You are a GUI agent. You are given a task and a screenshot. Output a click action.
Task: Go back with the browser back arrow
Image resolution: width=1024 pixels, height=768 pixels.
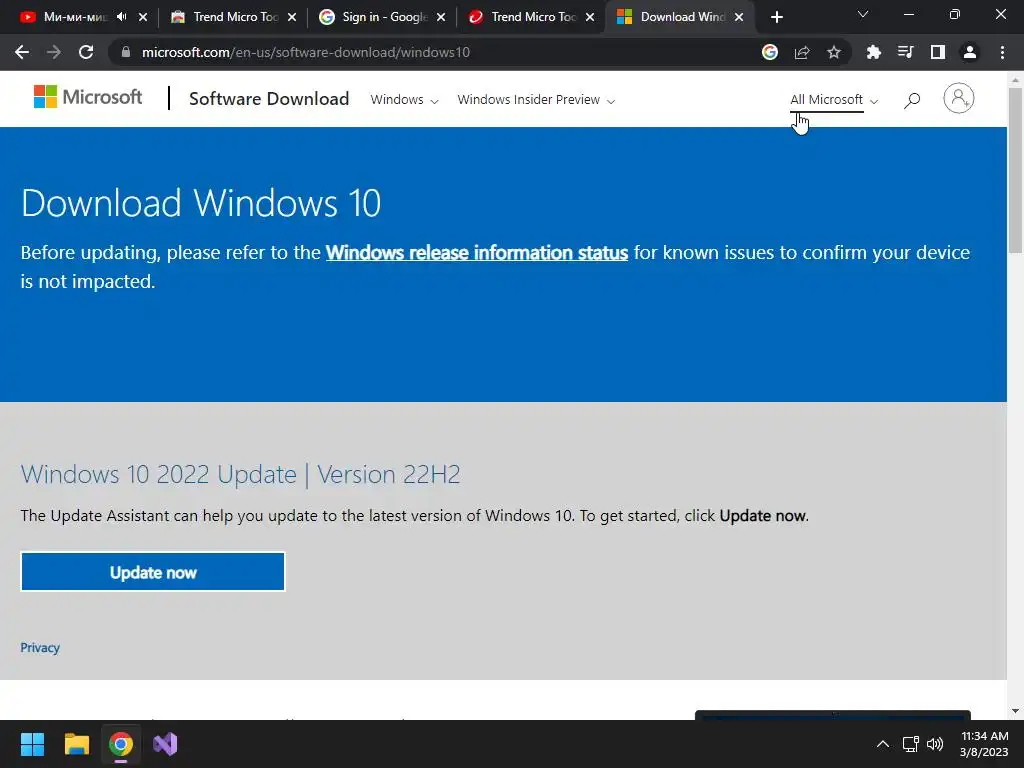[22, 52]
